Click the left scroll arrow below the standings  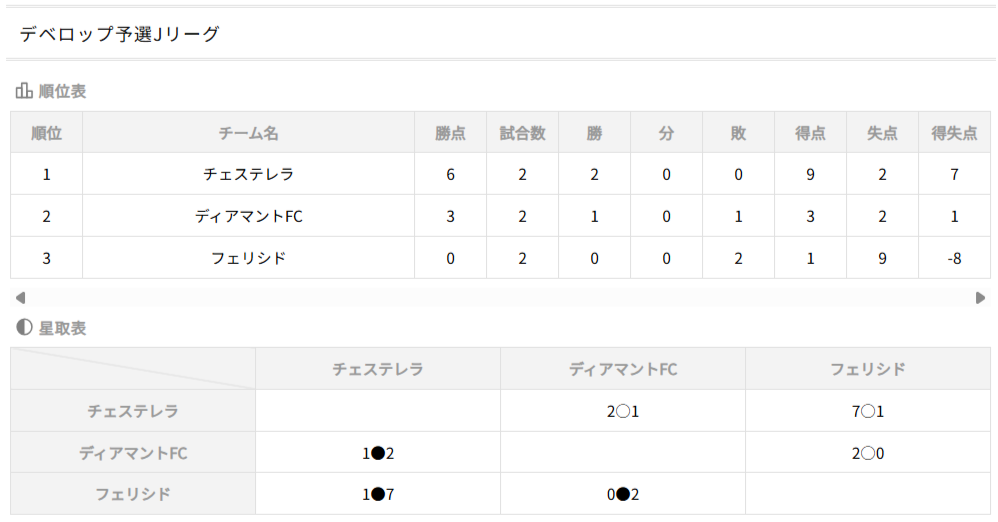pyautogui.click(x=20, y=298)
